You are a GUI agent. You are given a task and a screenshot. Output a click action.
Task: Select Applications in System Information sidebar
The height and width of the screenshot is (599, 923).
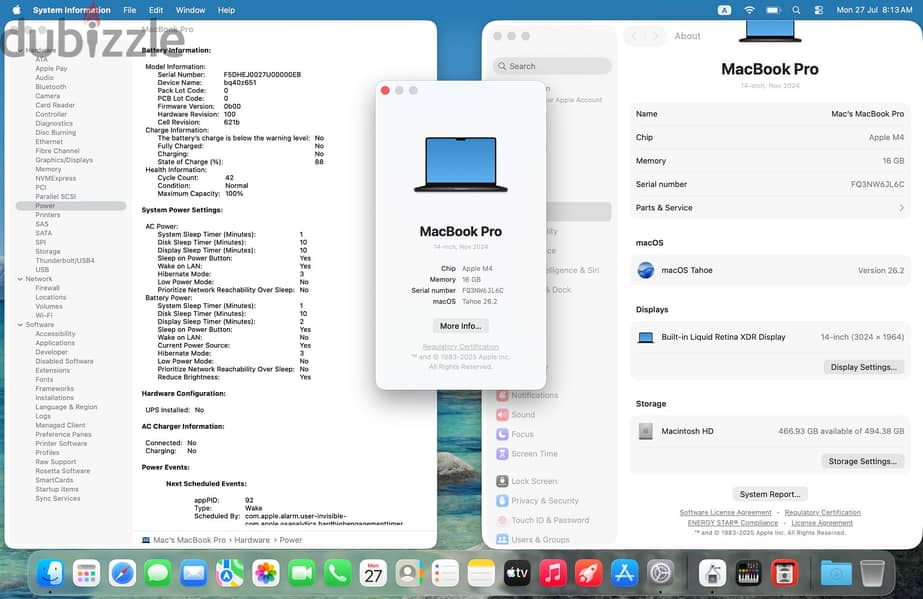tap(55, 343)
